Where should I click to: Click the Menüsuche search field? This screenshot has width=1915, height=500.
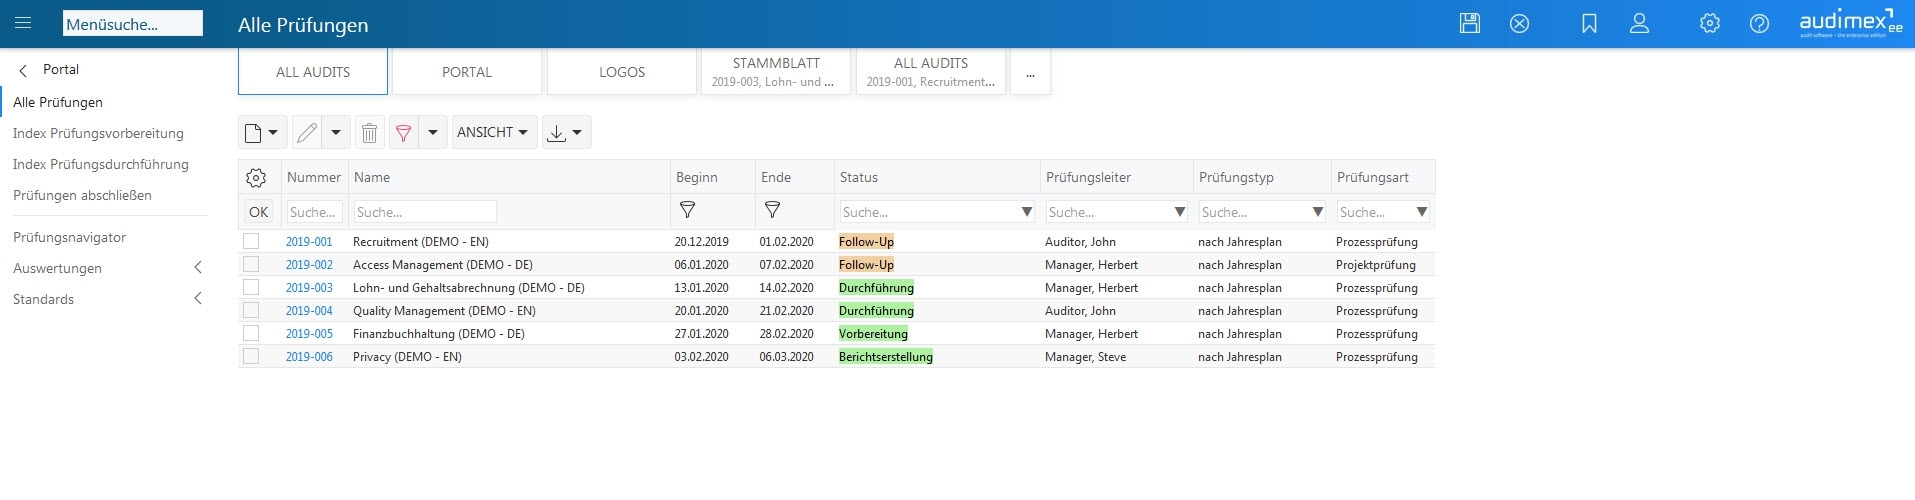click(x=132, y=24)
